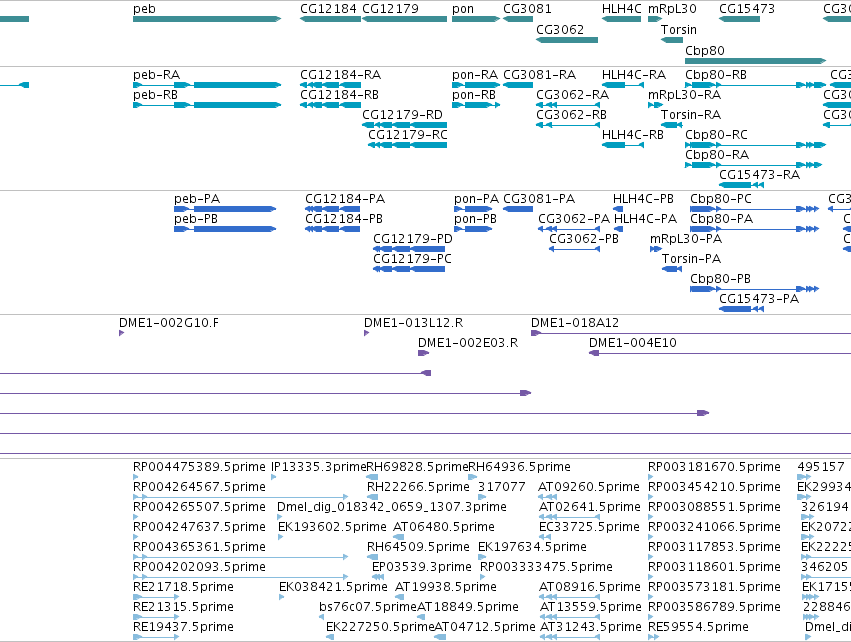Click the CG3081-RA transcript

coord(518,85)
